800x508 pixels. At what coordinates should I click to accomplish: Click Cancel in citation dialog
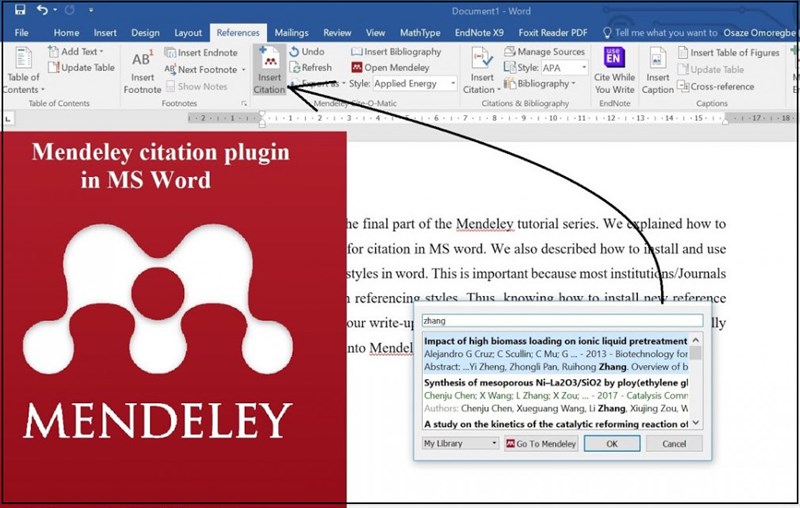tap(674, 444)
